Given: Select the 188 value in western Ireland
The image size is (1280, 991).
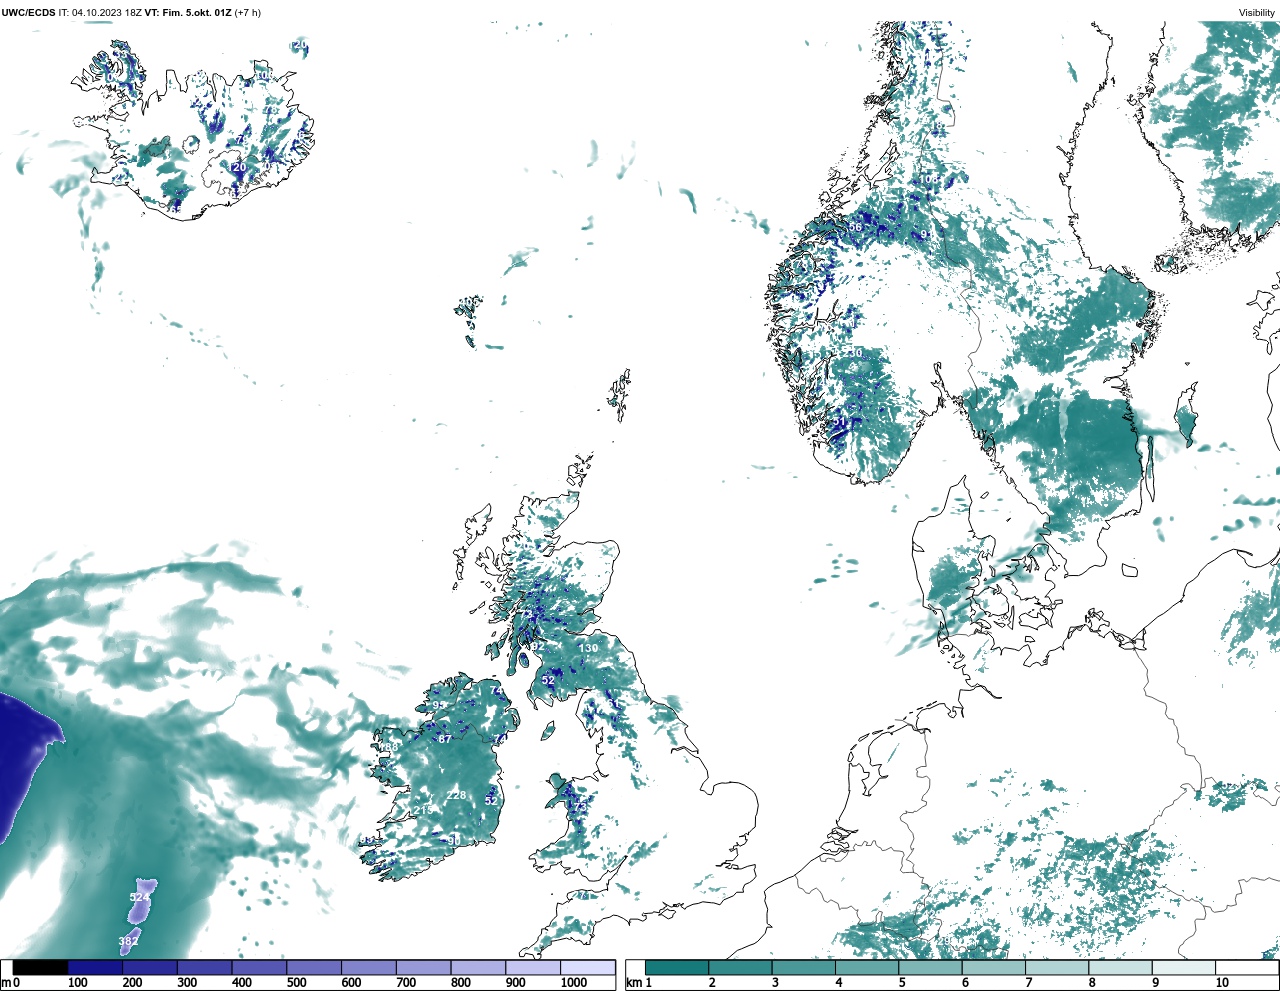Looking at the screenshot, I should pos(389,747).
